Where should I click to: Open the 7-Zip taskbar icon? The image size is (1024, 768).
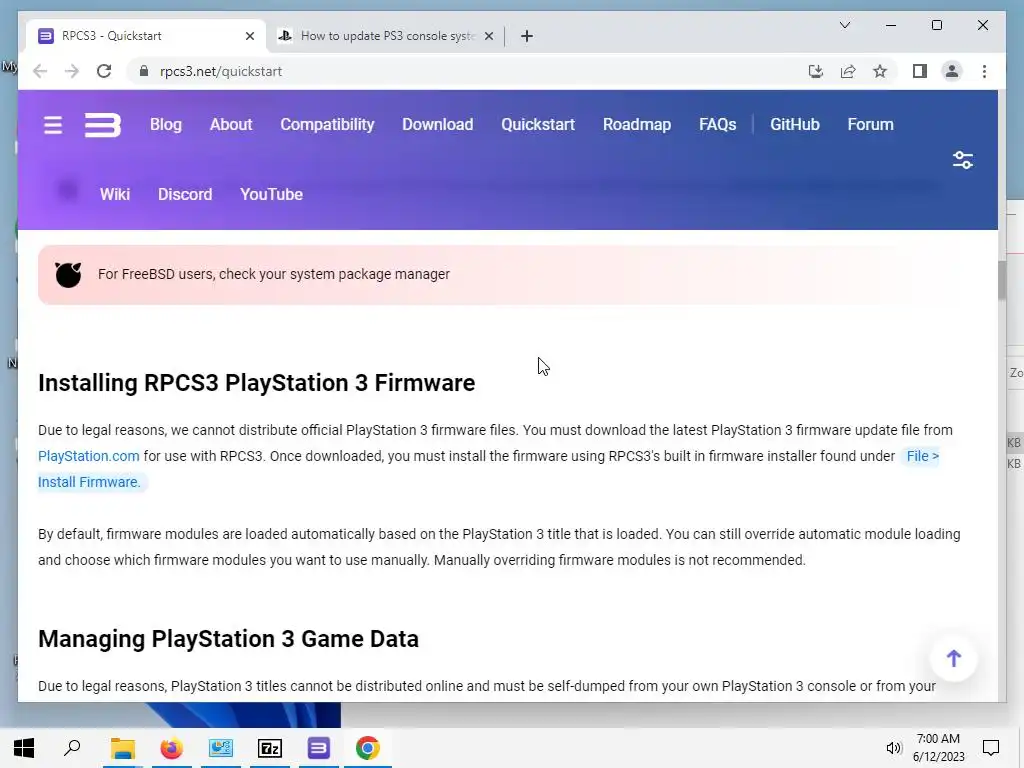click(270, 748)
